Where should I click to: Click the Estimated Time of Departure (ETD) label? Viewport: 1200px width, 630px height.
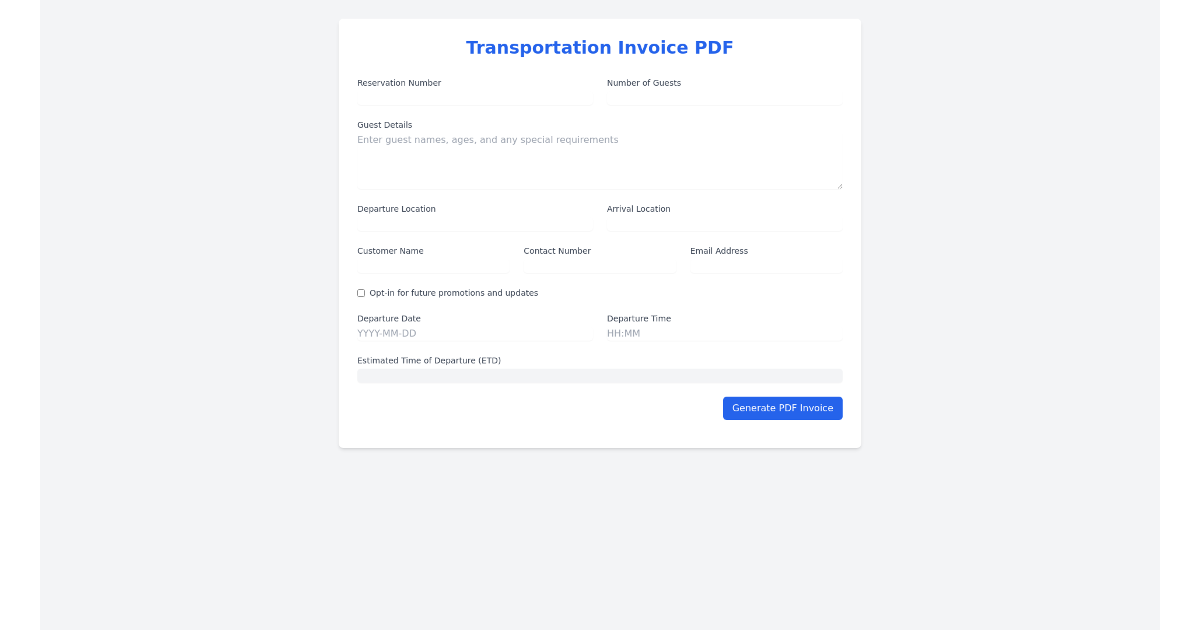(429, 360)
